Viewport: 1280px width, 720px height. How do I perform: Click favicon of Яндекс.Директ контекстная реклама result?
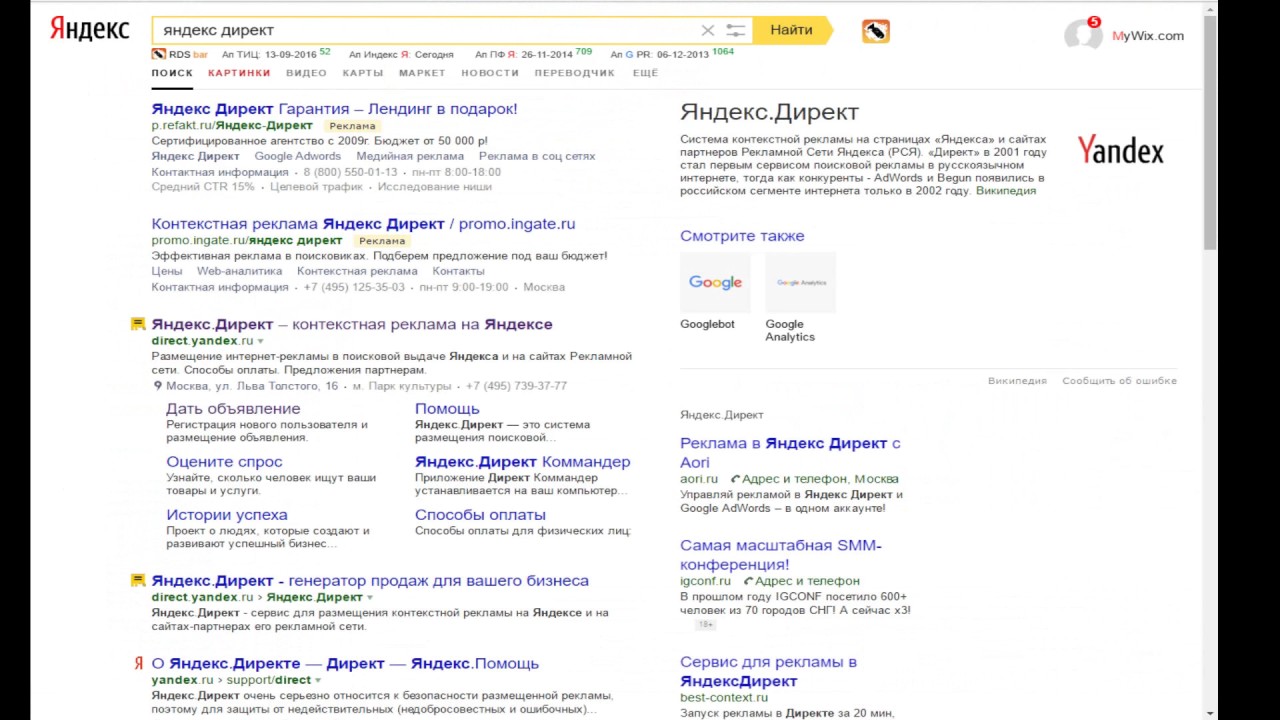(139, 324)
